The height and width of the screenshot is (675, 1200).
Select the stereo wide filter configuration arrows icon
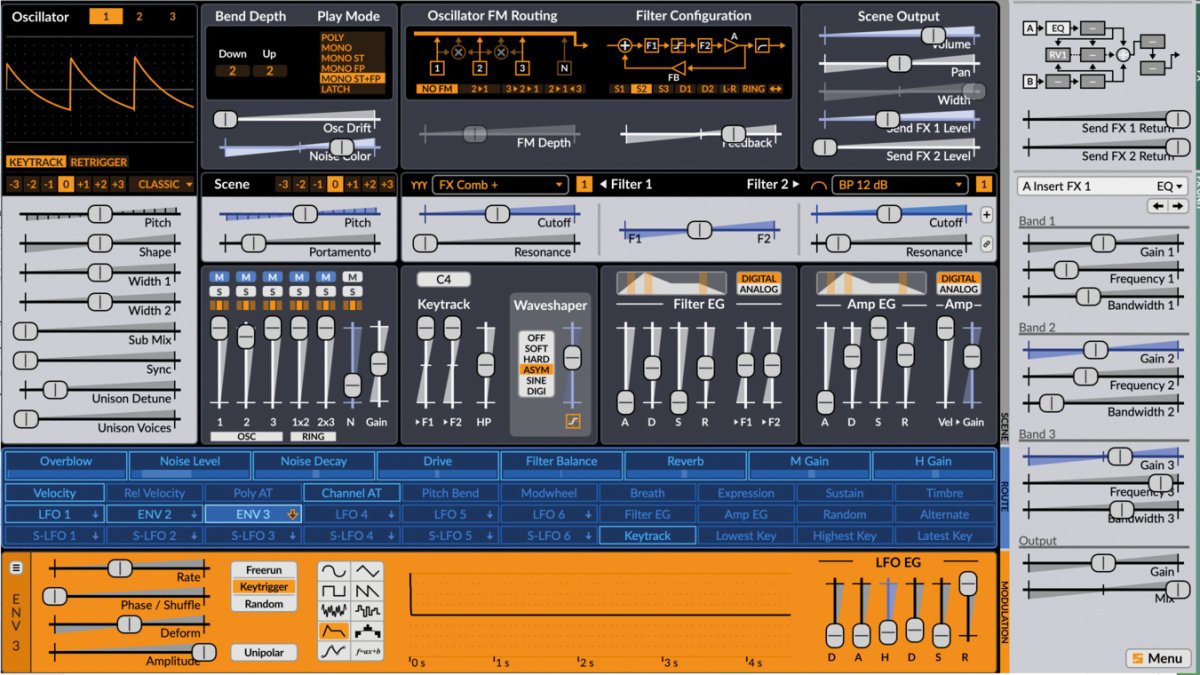tap(777, 89)
